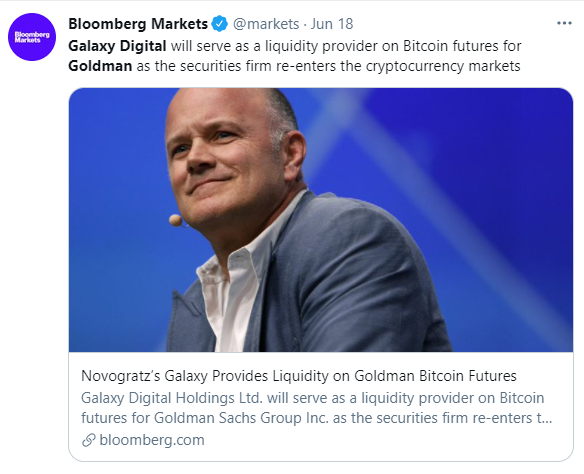Click the bold Galaxy Digital text
Screen dimensions: 584x474
117,46
